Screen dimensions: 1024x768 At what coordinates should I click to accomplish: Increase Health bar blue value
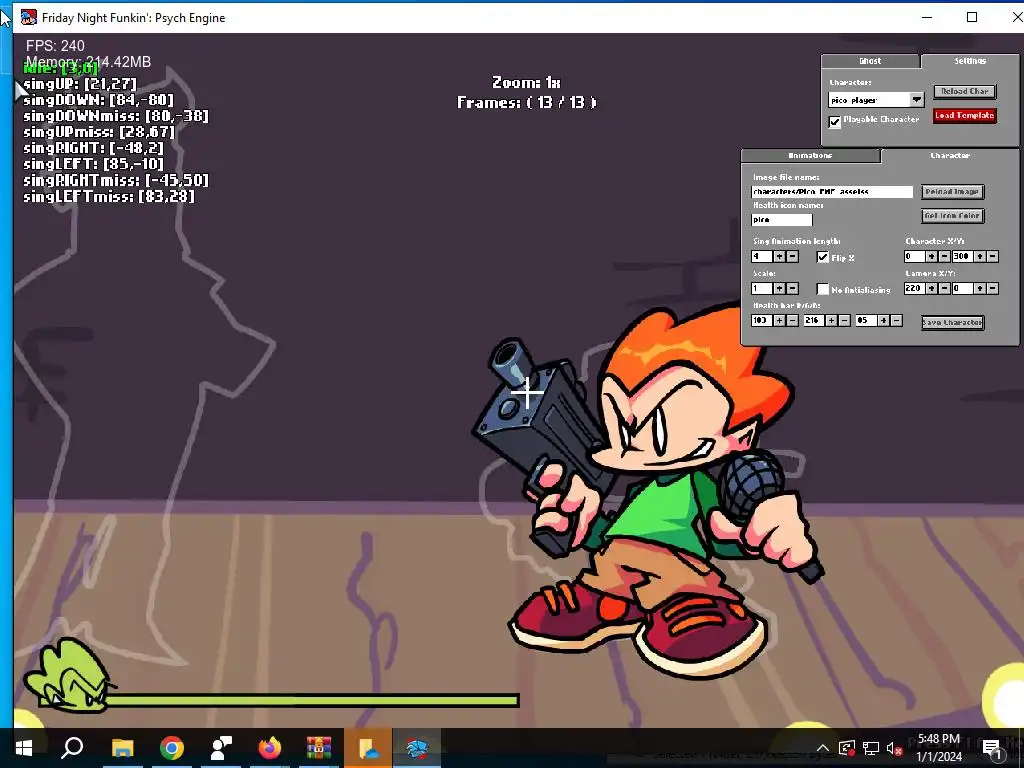883,320
